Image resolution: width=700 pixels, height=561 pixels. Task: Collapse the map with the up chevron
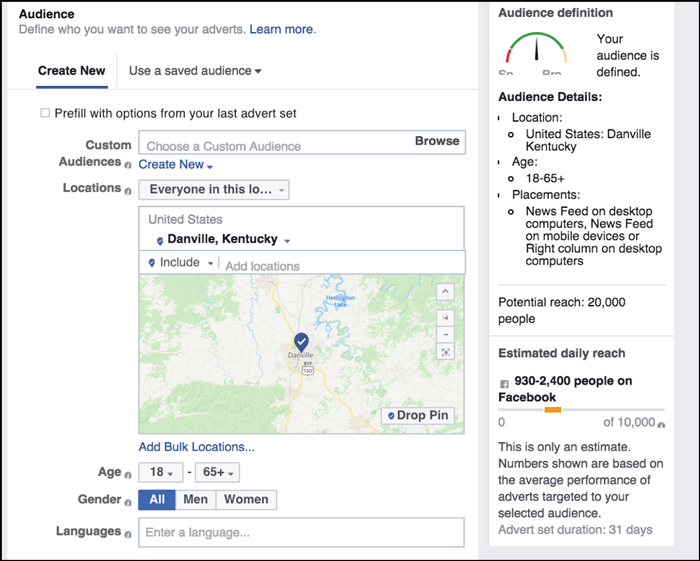pos(445,292)
